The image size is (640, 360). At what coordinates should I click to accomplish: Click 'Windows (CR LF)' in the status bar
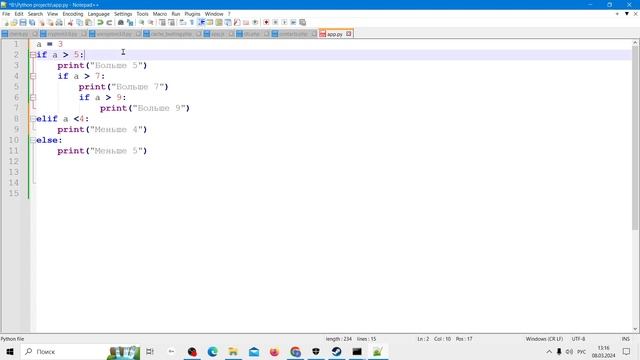pyautogui.click(x=544, y=339)
